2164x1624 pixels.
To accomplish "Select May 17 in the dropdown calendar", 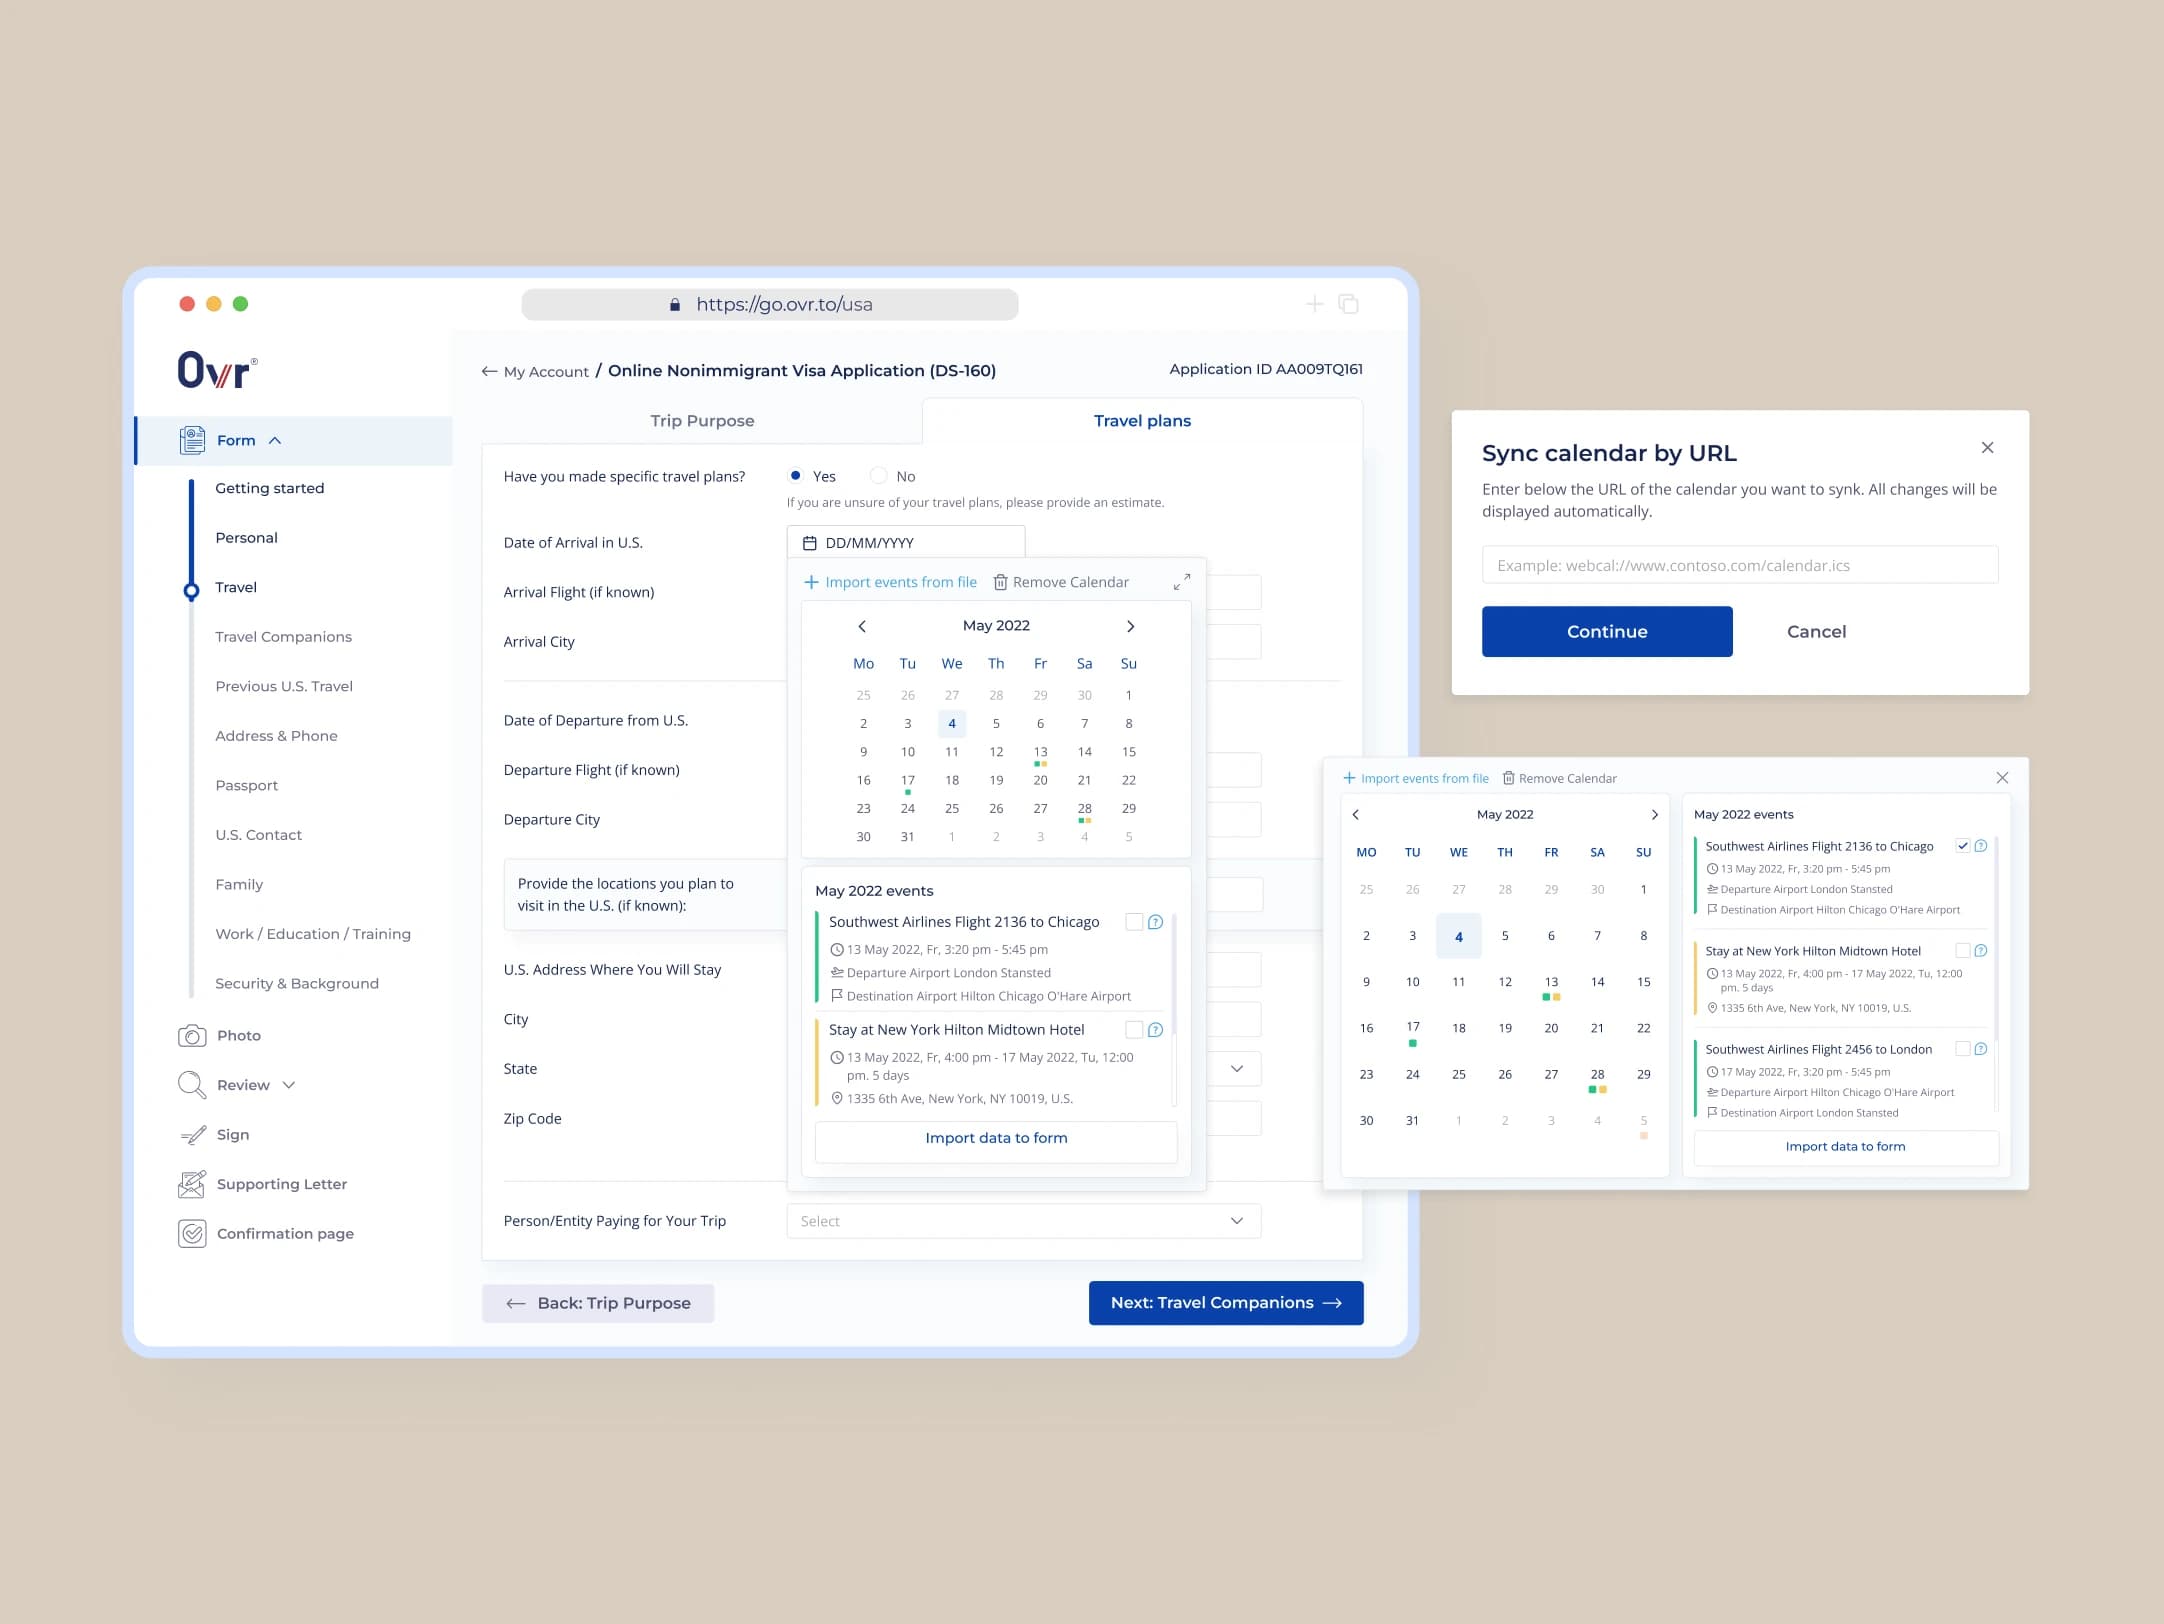I will [x=908, y=781].
